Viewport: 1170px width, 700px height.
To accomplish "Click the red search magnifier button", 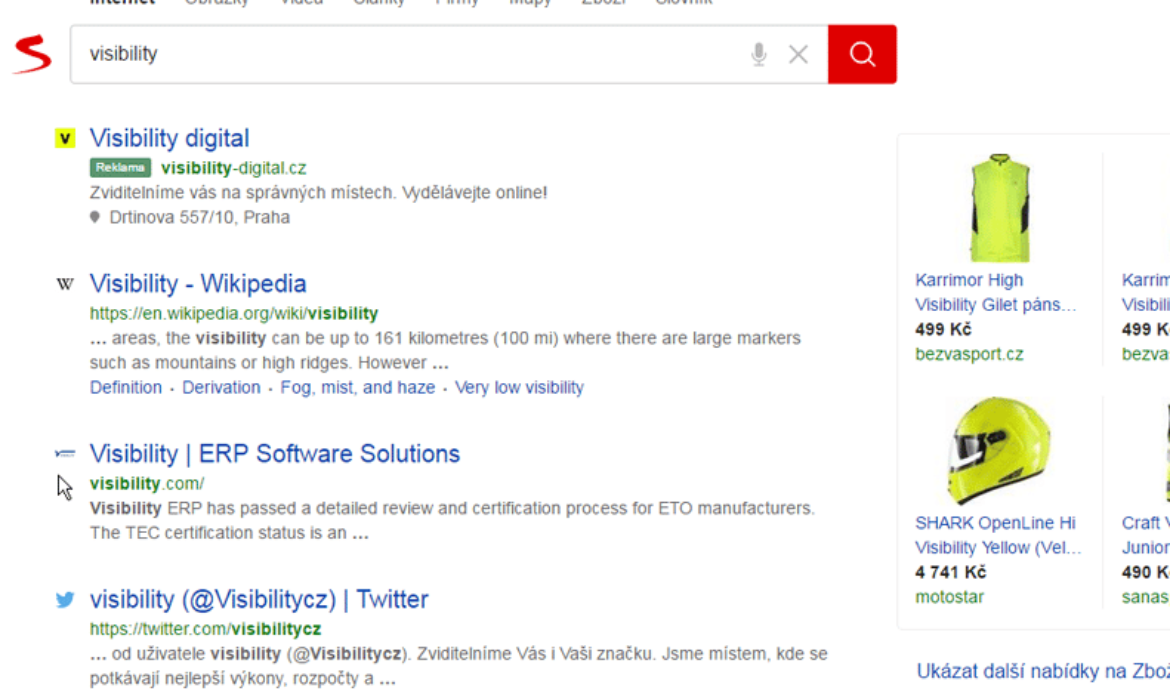I will pyautogui.click(x=862, y=54).
